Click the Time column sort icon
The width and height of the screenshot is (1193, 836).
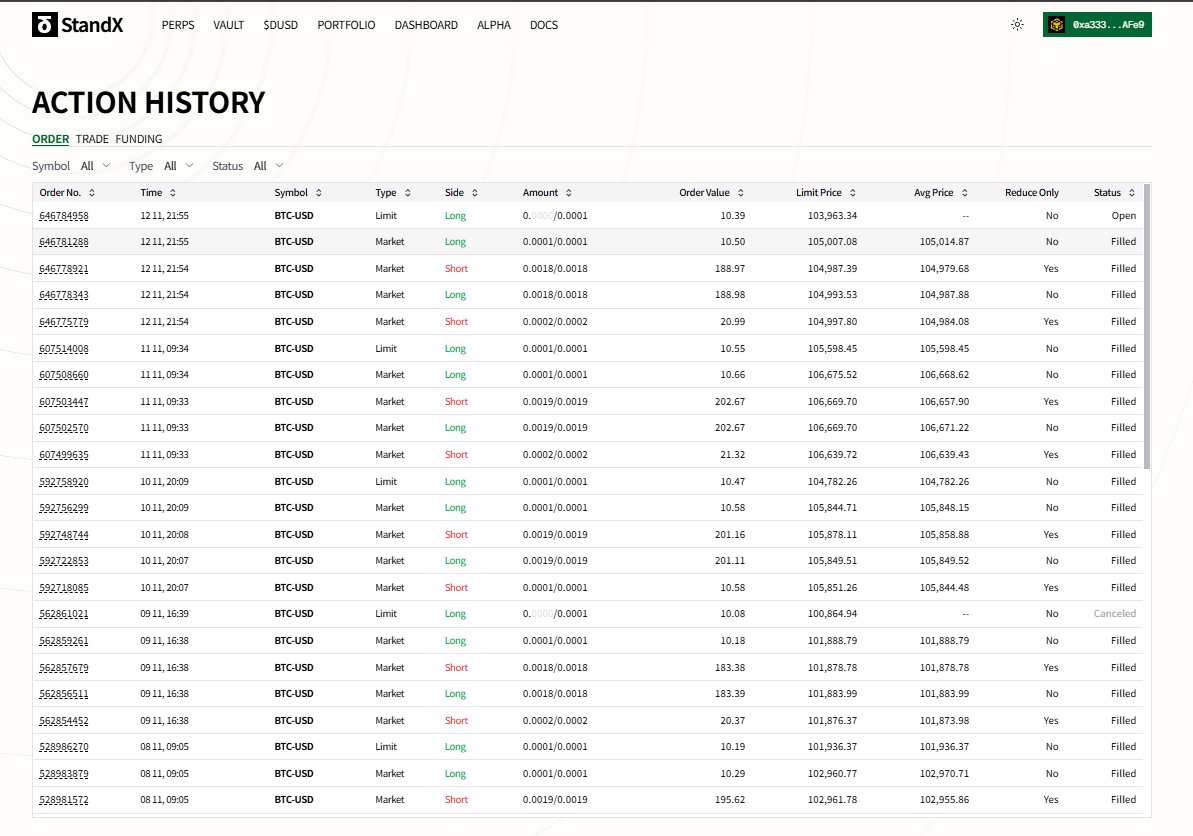(173, 192)
